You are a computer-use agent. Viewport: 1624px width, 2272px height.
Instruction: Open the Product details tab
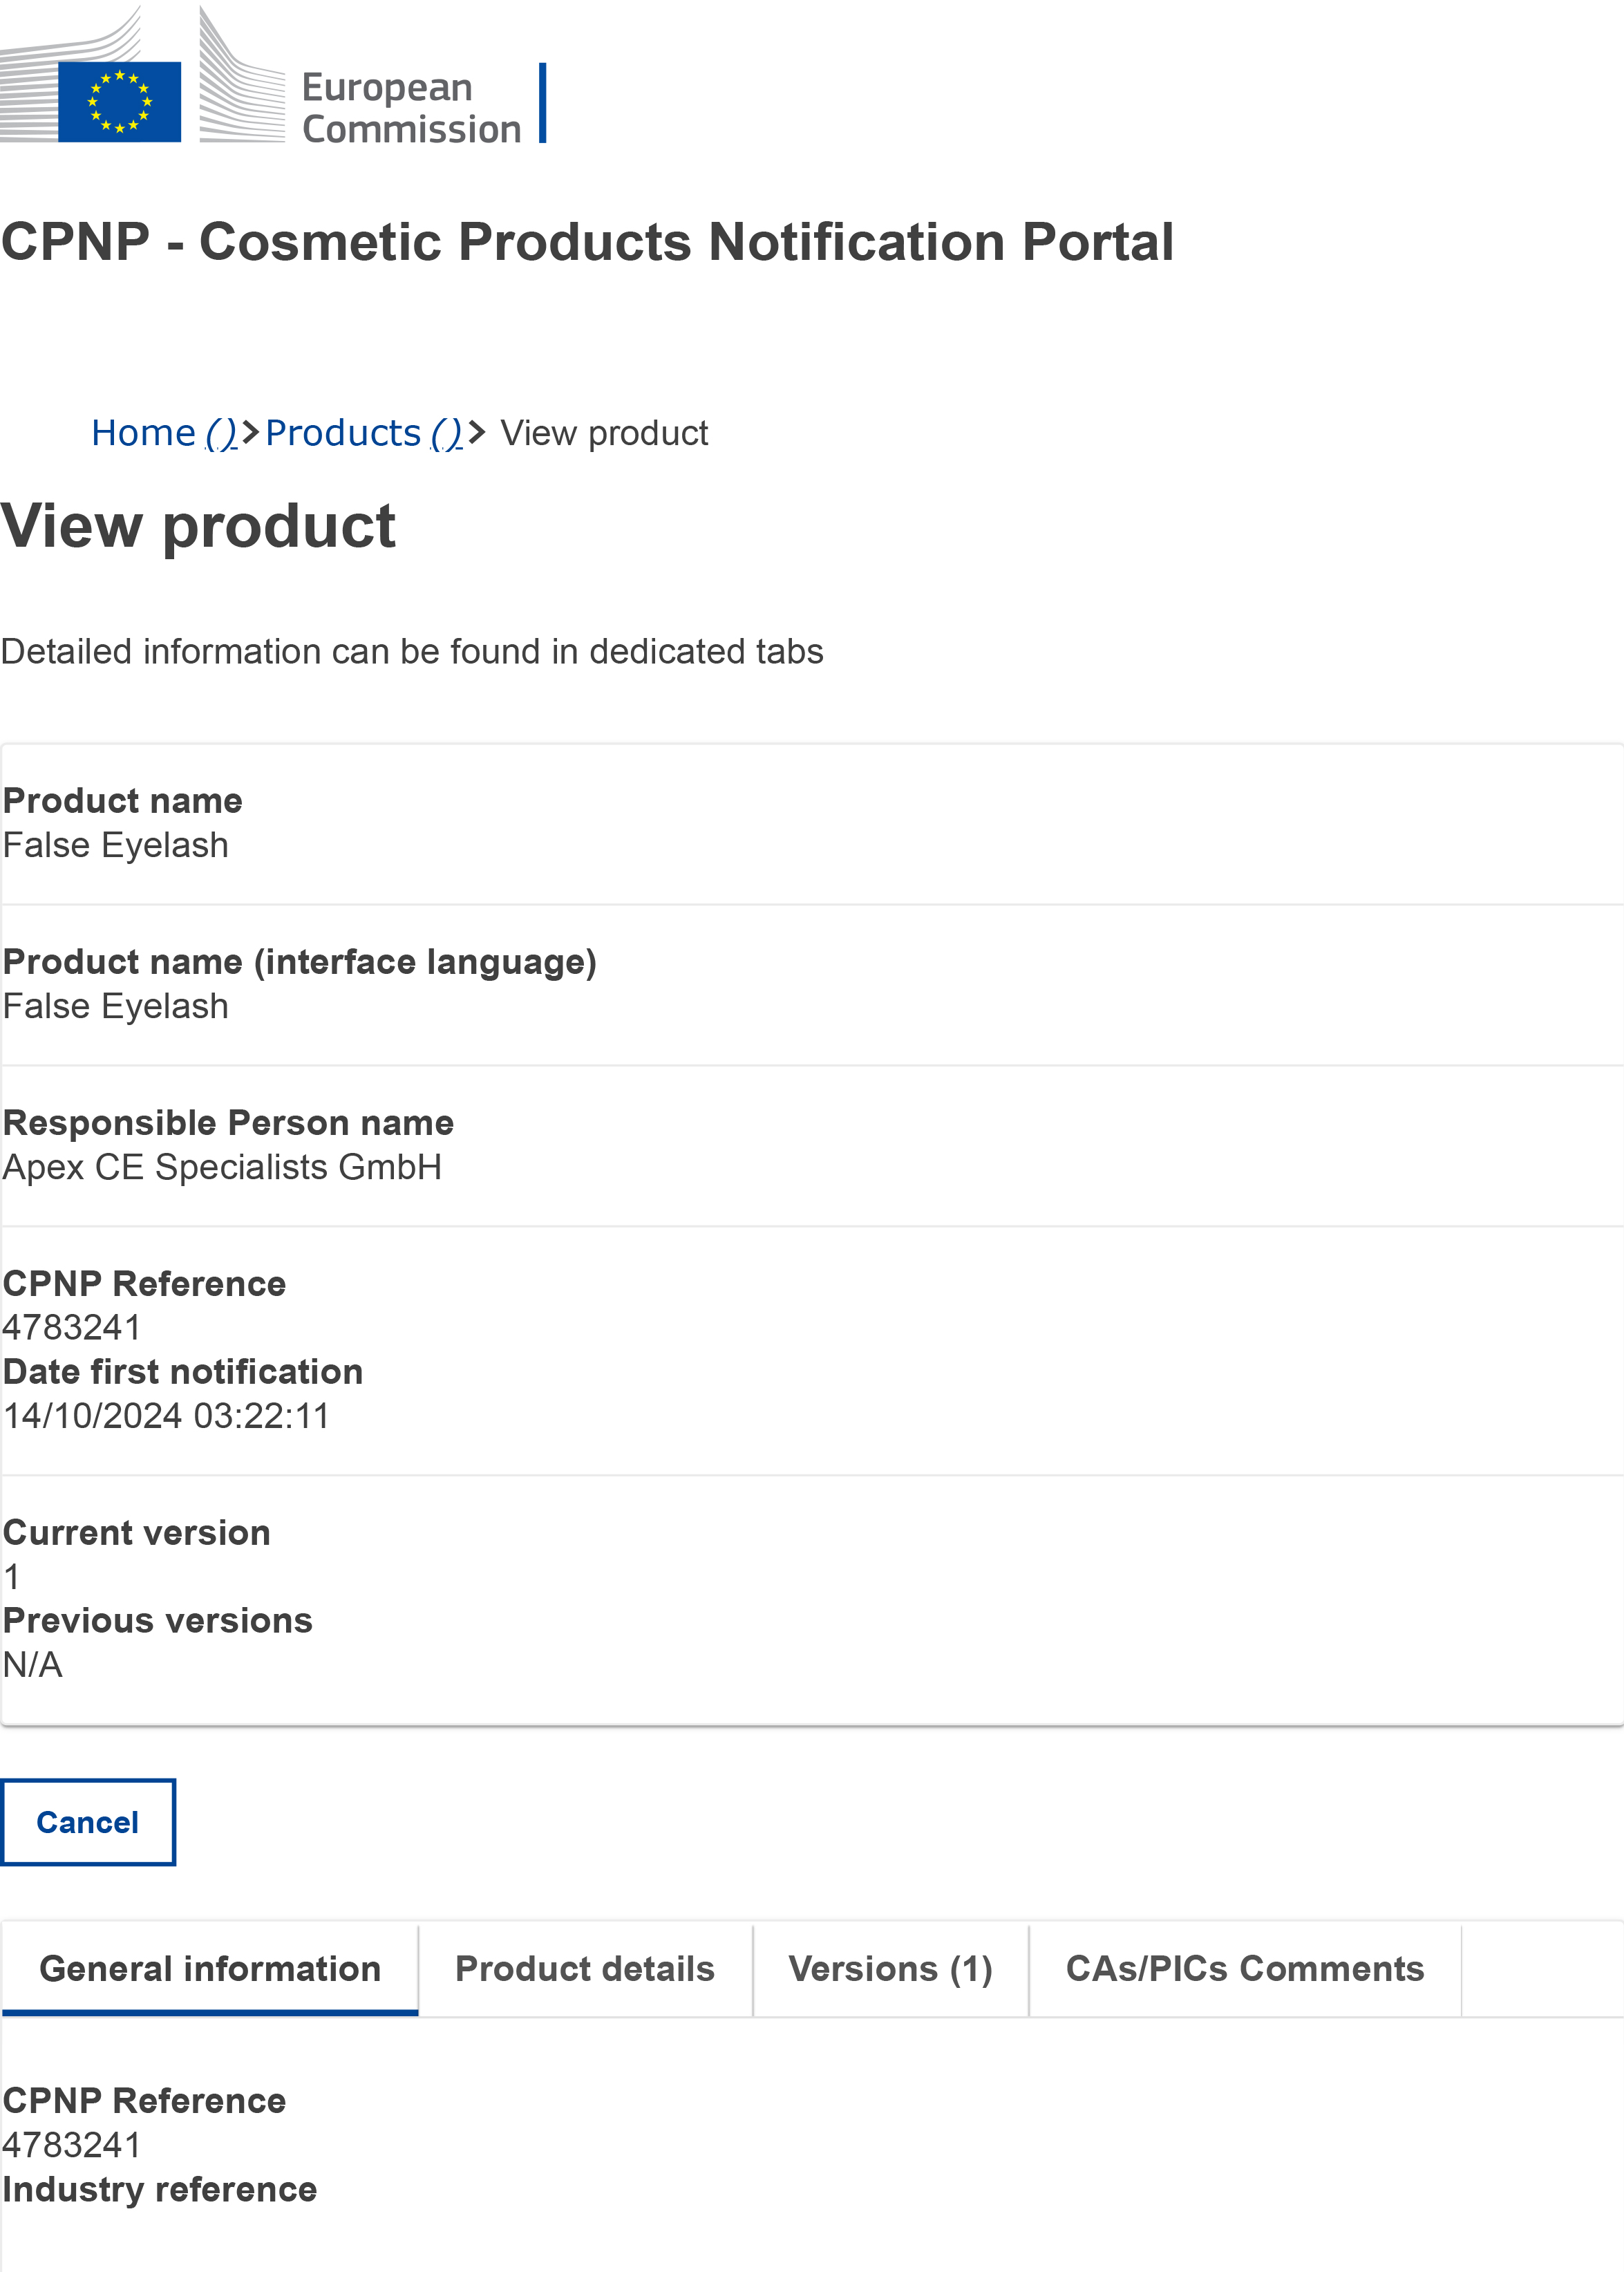point(584,1968)
